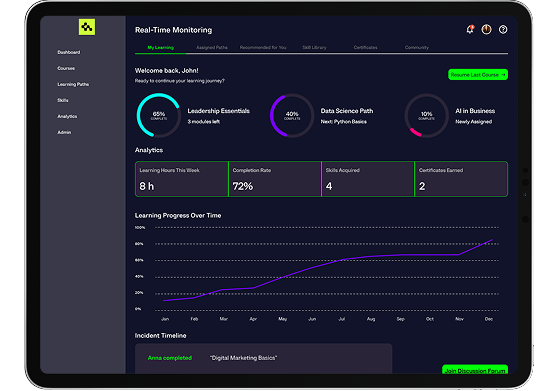The width and height of the screenshot is (560, 391).
Task: Select the Certificates Earned card
Action: (461, 179)
